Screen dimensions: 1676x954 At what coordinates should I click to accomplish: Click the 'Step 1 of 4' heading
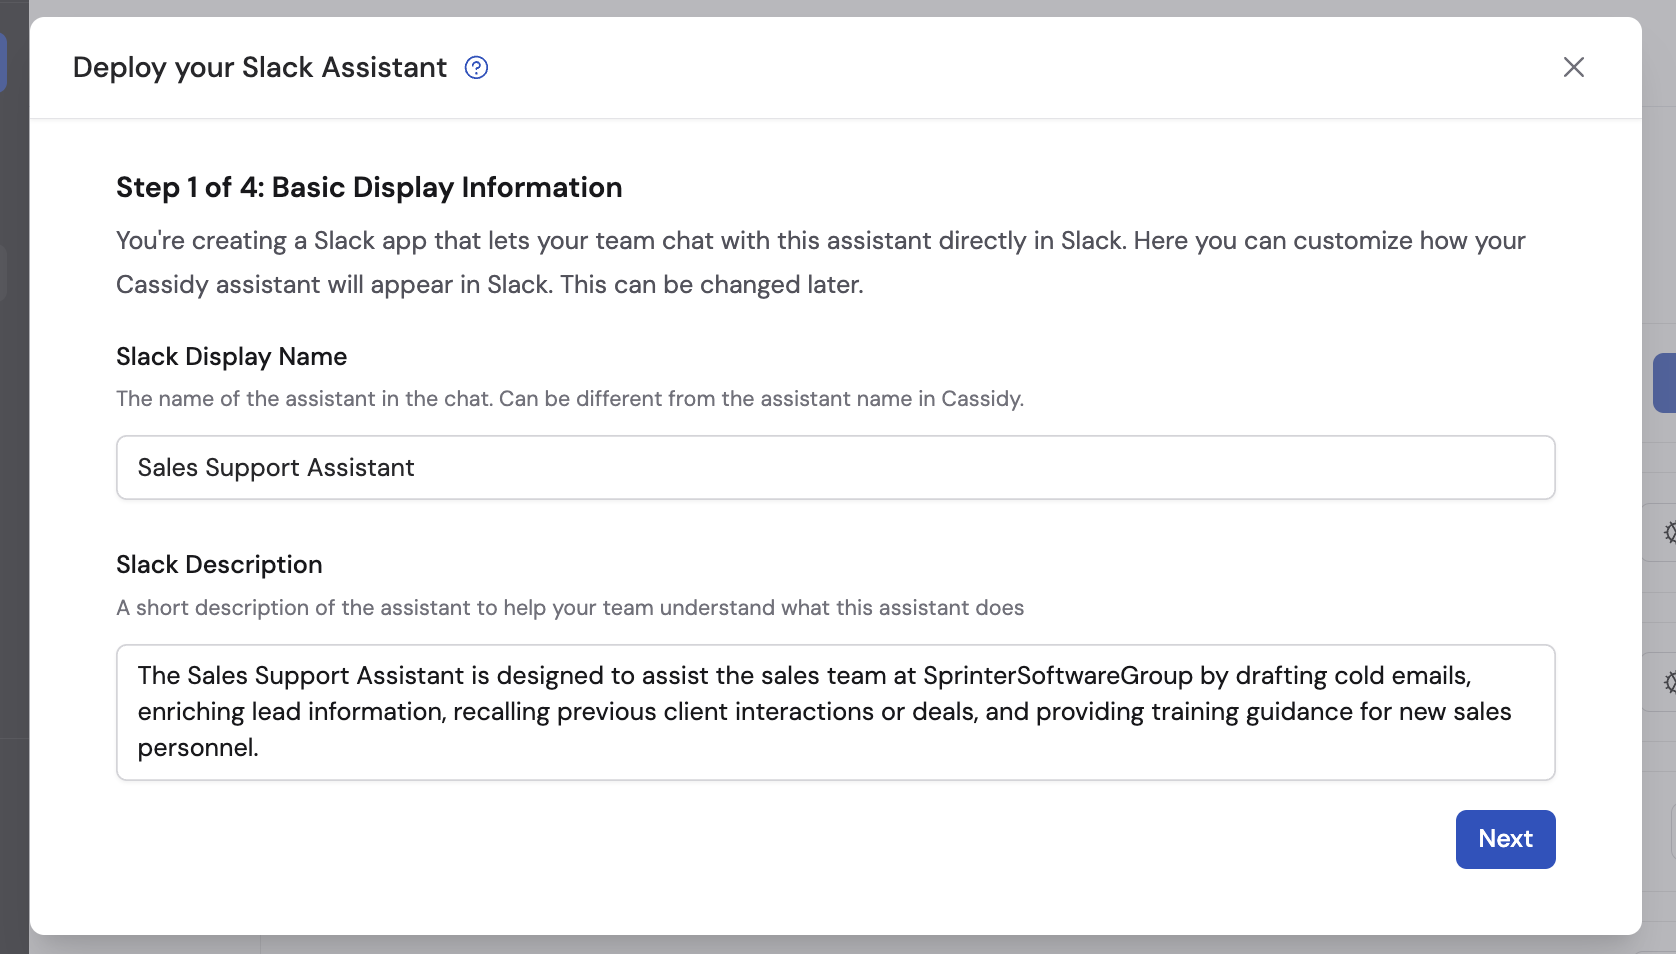click(369, 187)
